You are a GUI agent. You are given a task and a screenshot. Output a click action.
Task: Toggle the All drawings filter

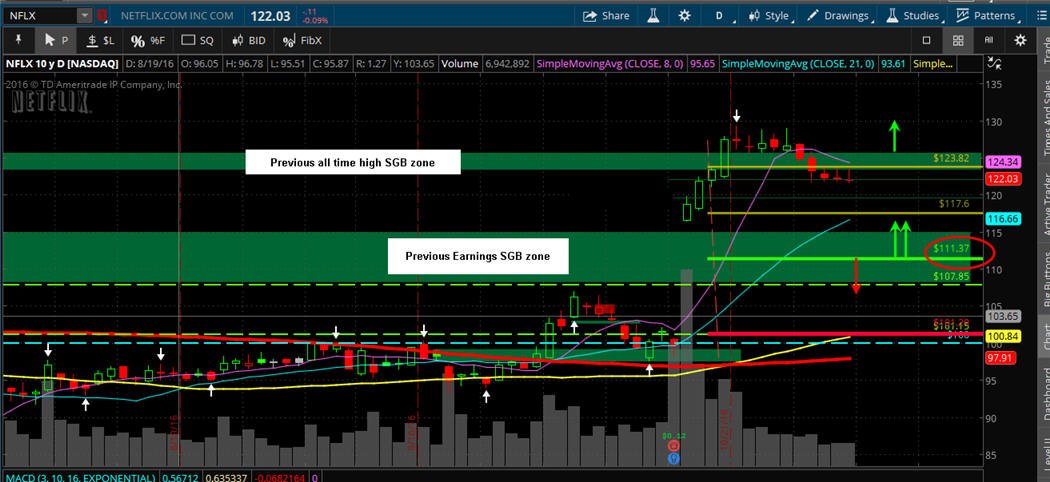point(988,40)
